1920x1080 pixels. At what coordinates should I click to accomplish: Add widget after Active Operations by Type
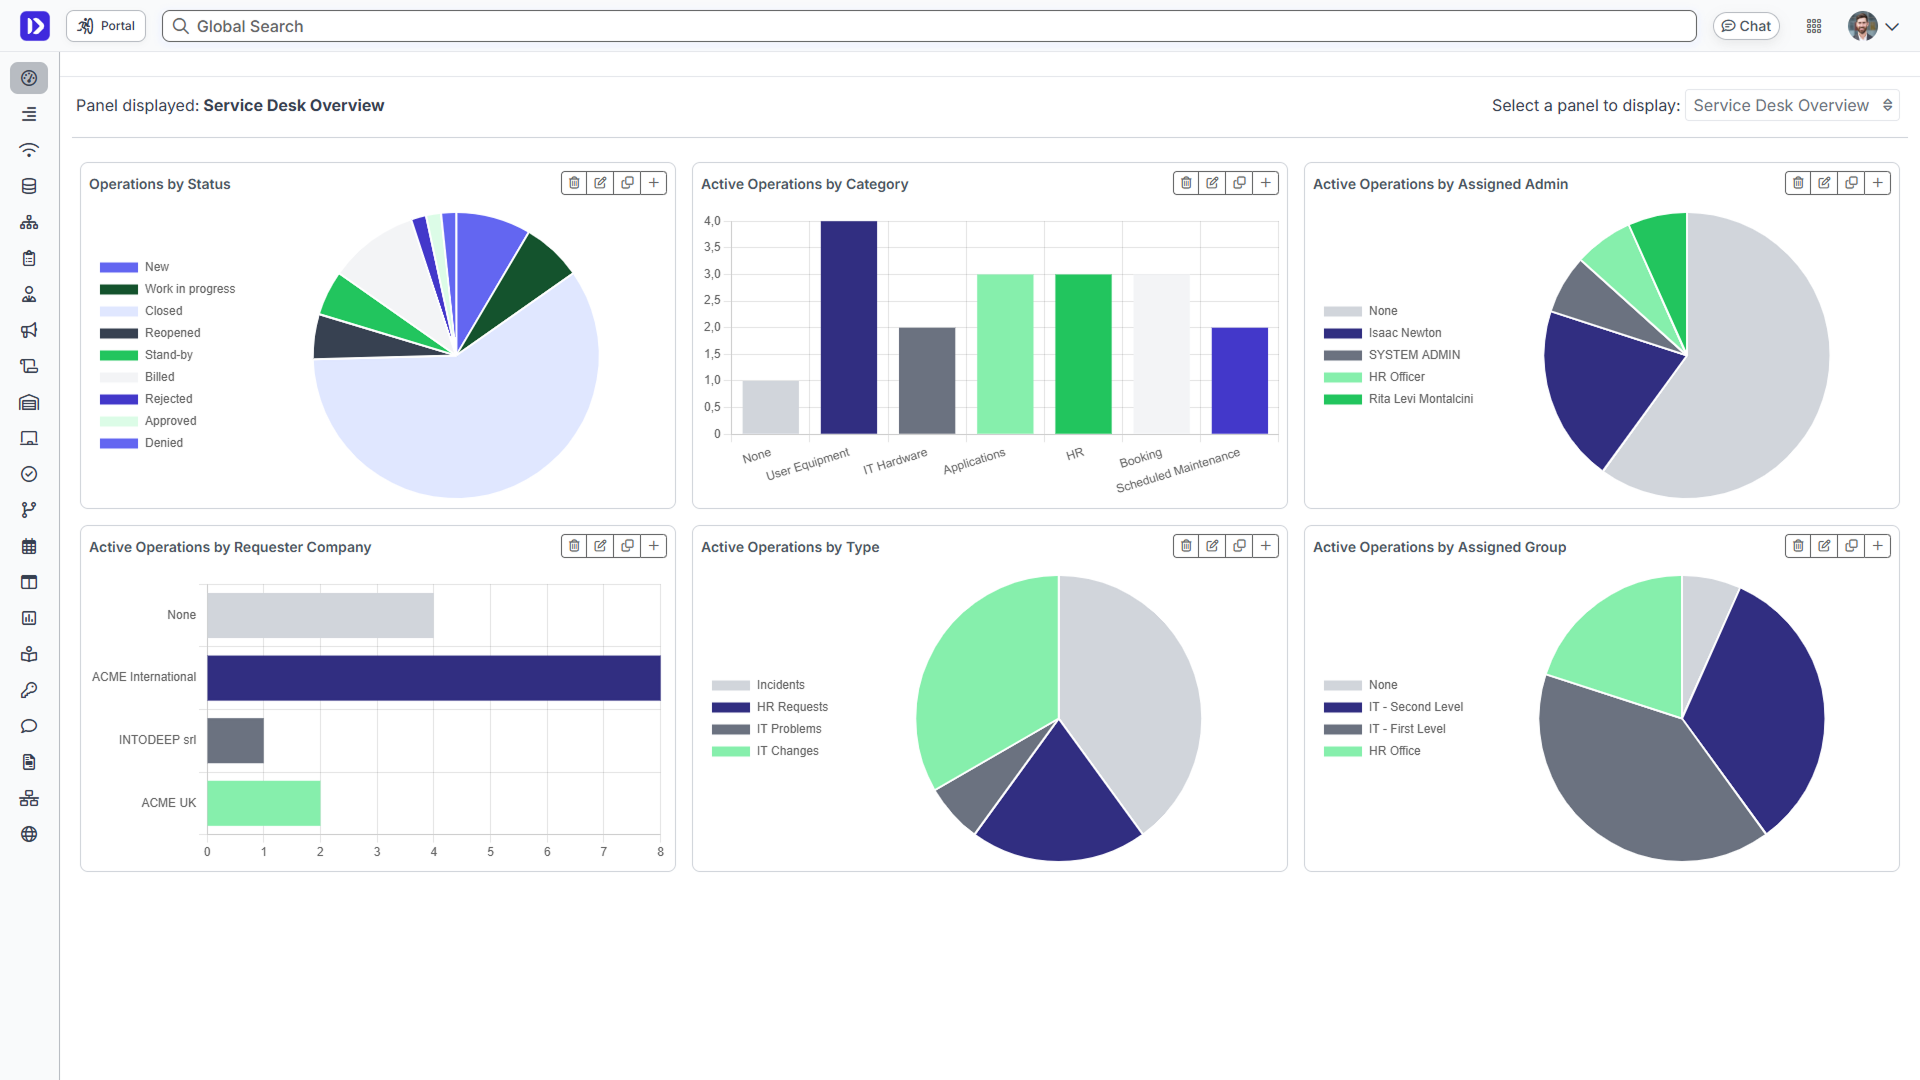pyautogui.click(x=1266, y=546)
